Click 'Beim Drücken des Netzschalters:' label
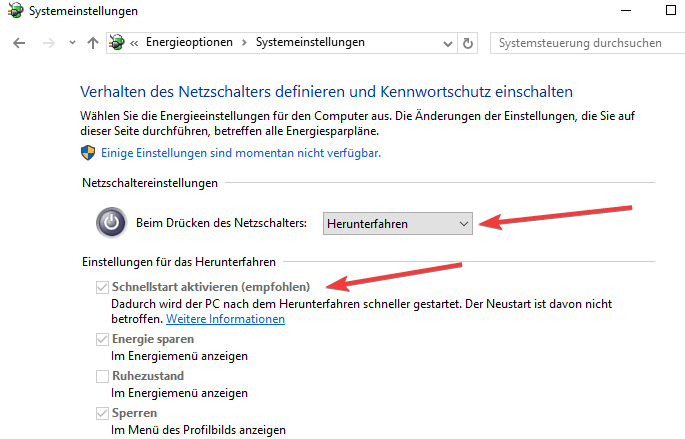This screenshot has width=685, height=439. tap(221, 223)
